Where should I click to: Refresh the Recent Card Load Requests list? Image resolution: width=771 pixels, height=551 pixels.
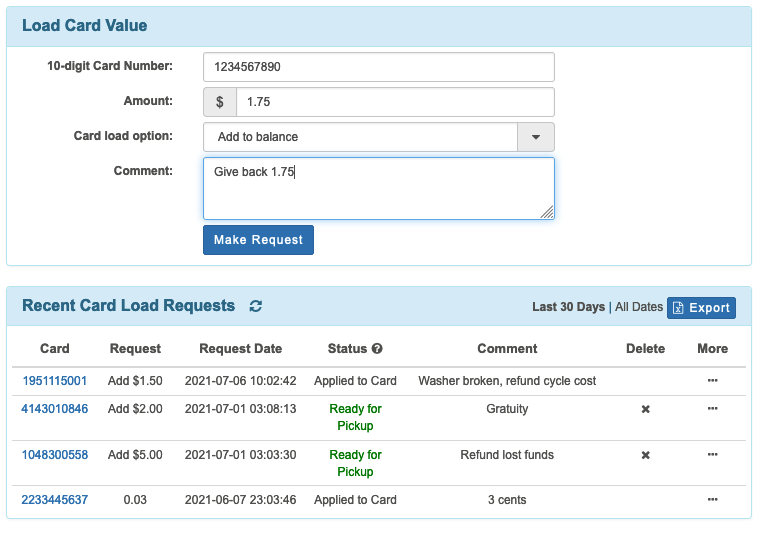coord(256,307)
